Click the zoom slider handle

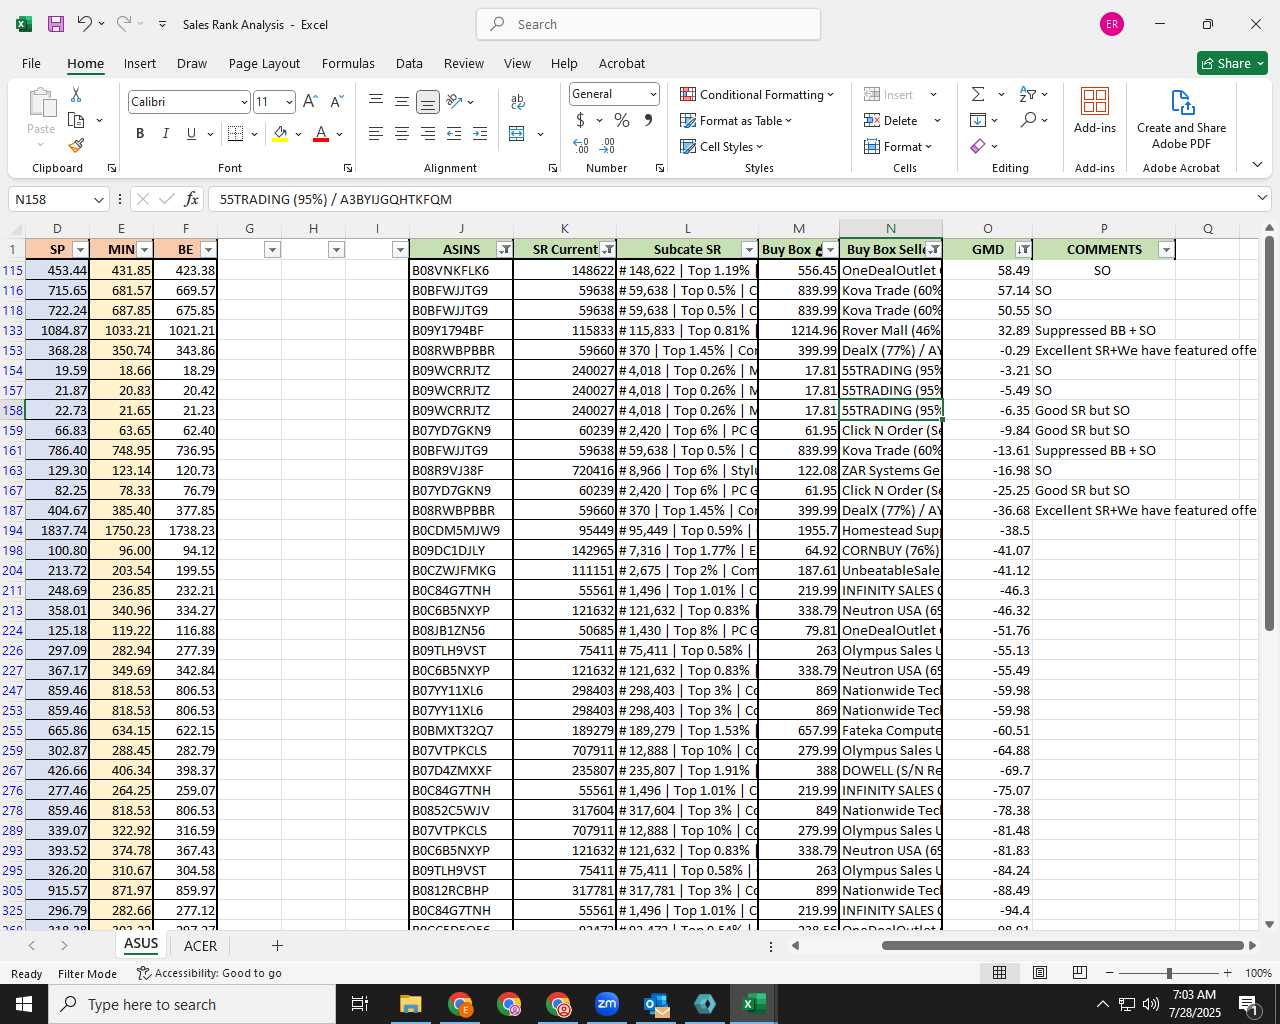(x=1168, y=973)
